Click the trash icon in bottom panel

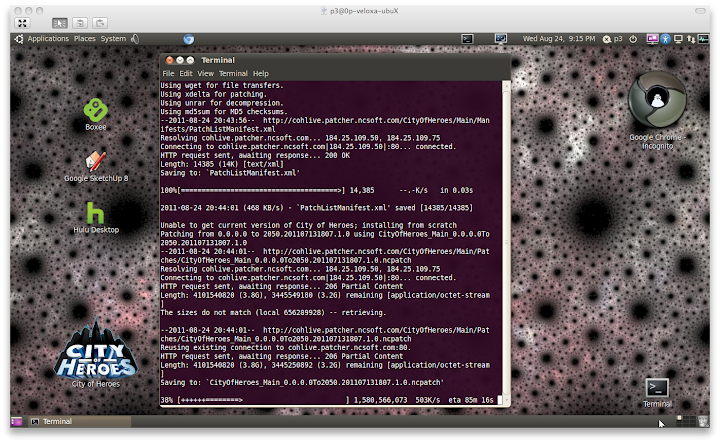click(703, 421)
